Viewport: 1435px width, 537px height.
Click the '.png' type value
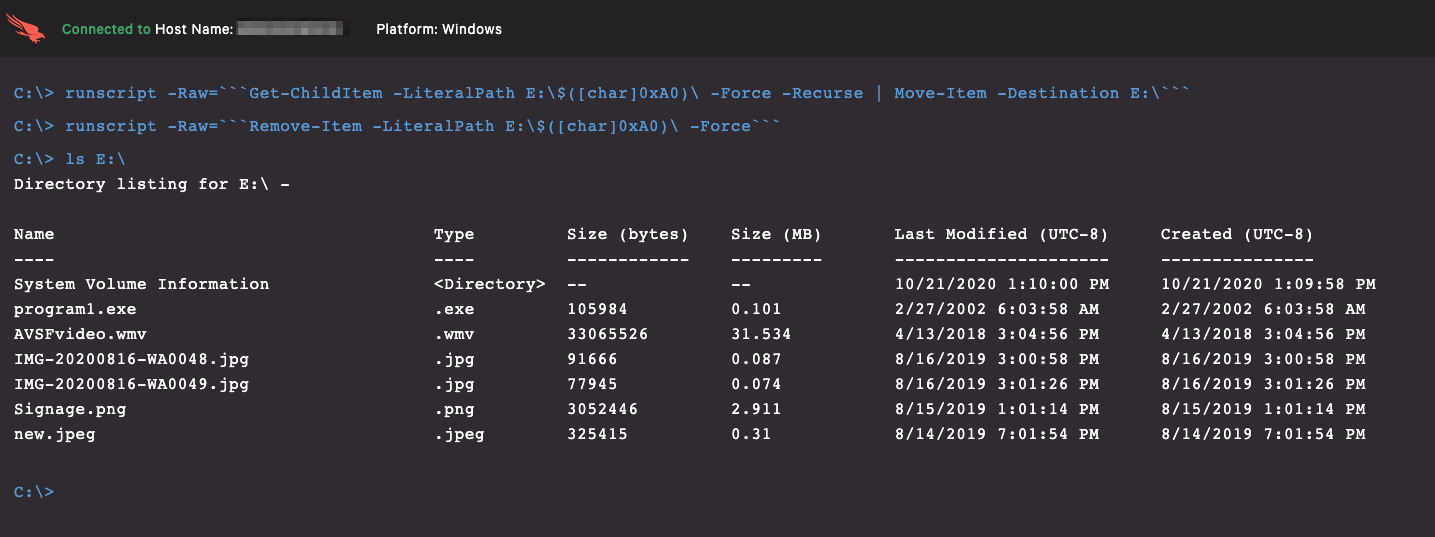coord(454,409)
